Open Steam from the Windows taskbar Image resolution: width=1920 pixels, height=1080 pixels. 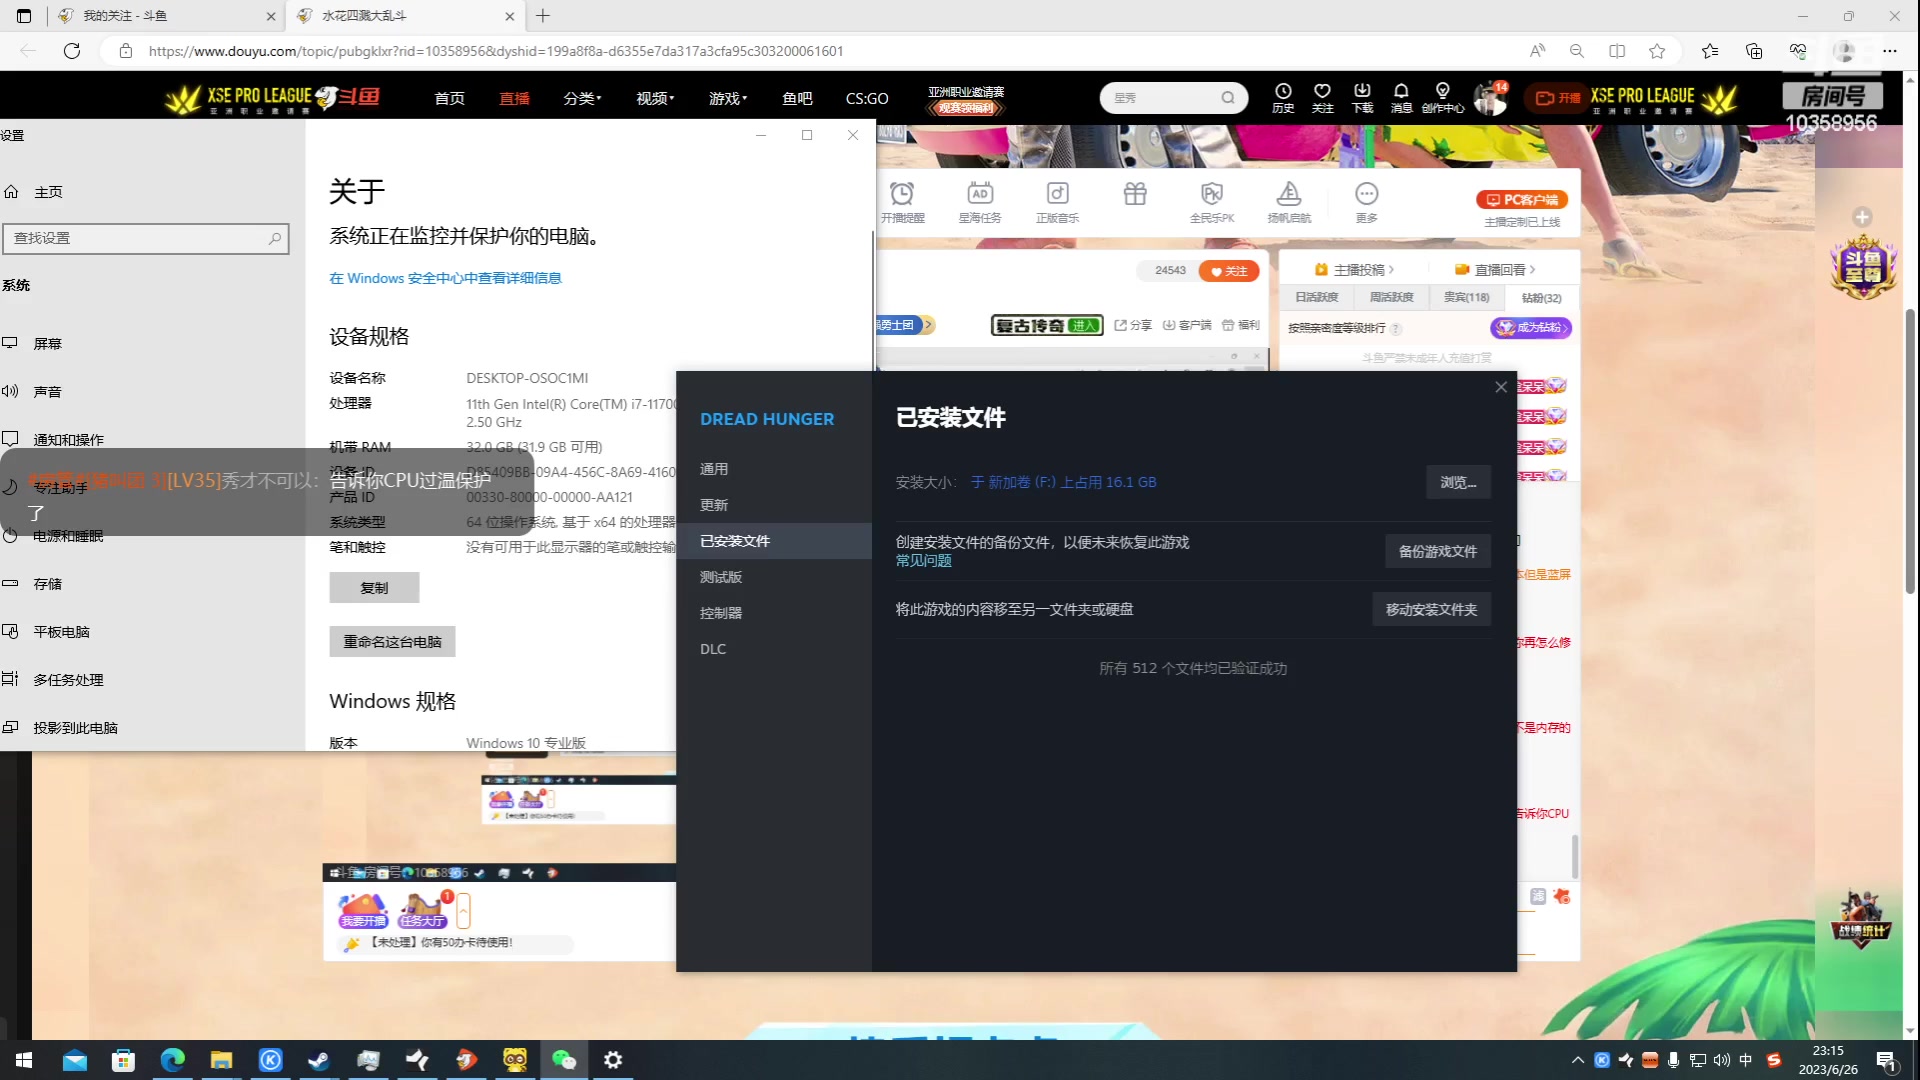319,1060
